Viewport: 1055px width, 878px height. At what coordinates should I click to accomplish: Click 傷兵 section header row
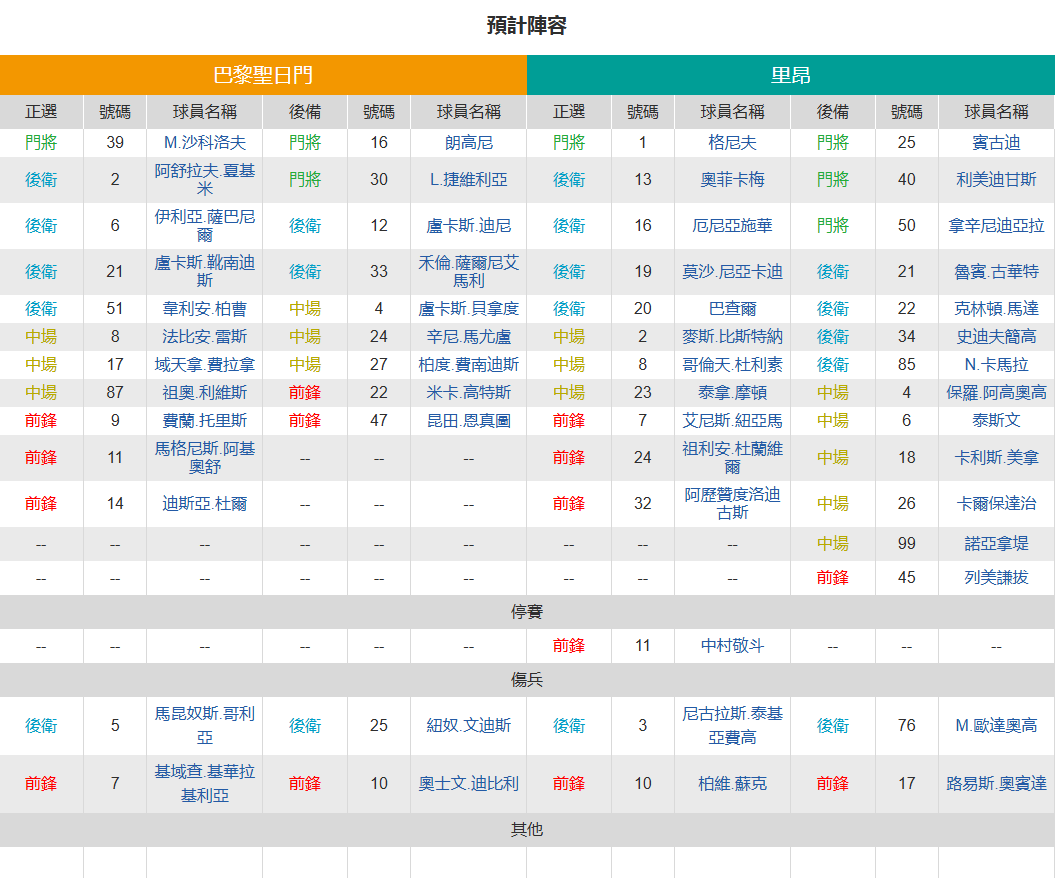tap(527, 680)
